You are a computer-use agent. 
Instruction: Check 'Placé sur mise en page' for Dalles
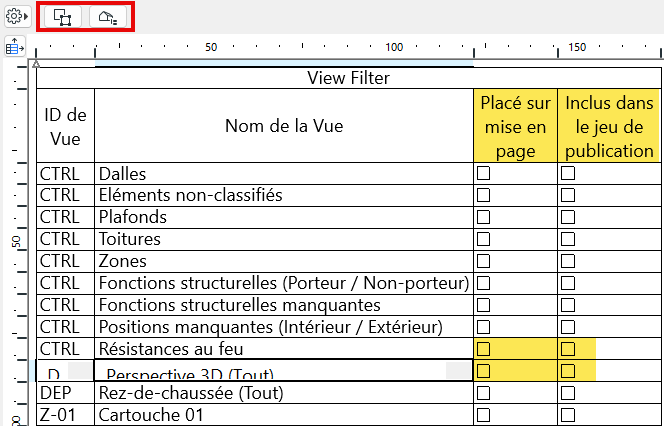coord(483,173)
